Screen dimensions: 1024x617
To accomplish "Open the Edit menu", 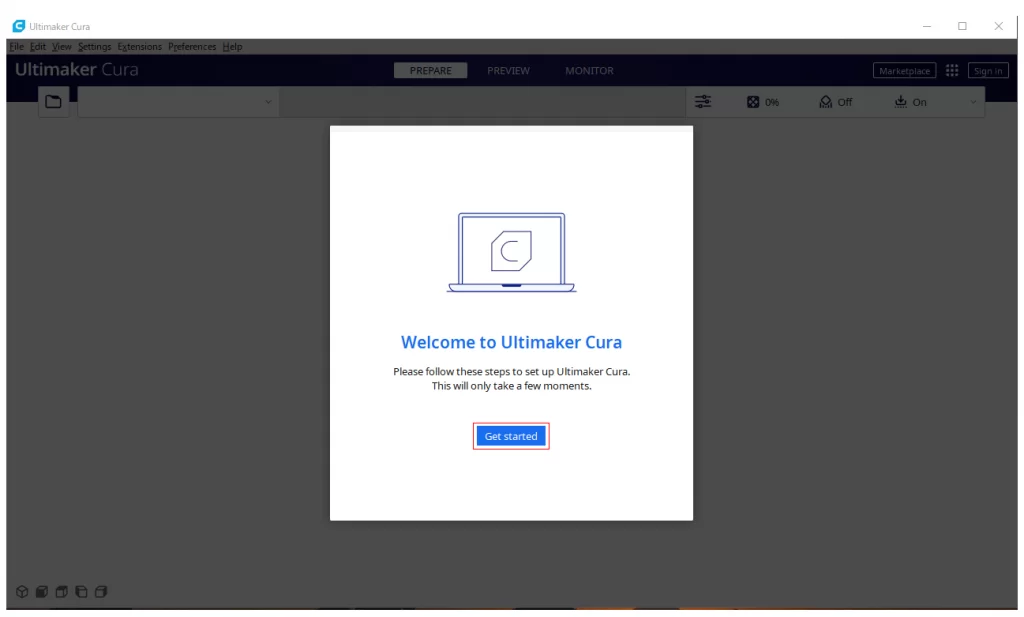I will 38,47.
